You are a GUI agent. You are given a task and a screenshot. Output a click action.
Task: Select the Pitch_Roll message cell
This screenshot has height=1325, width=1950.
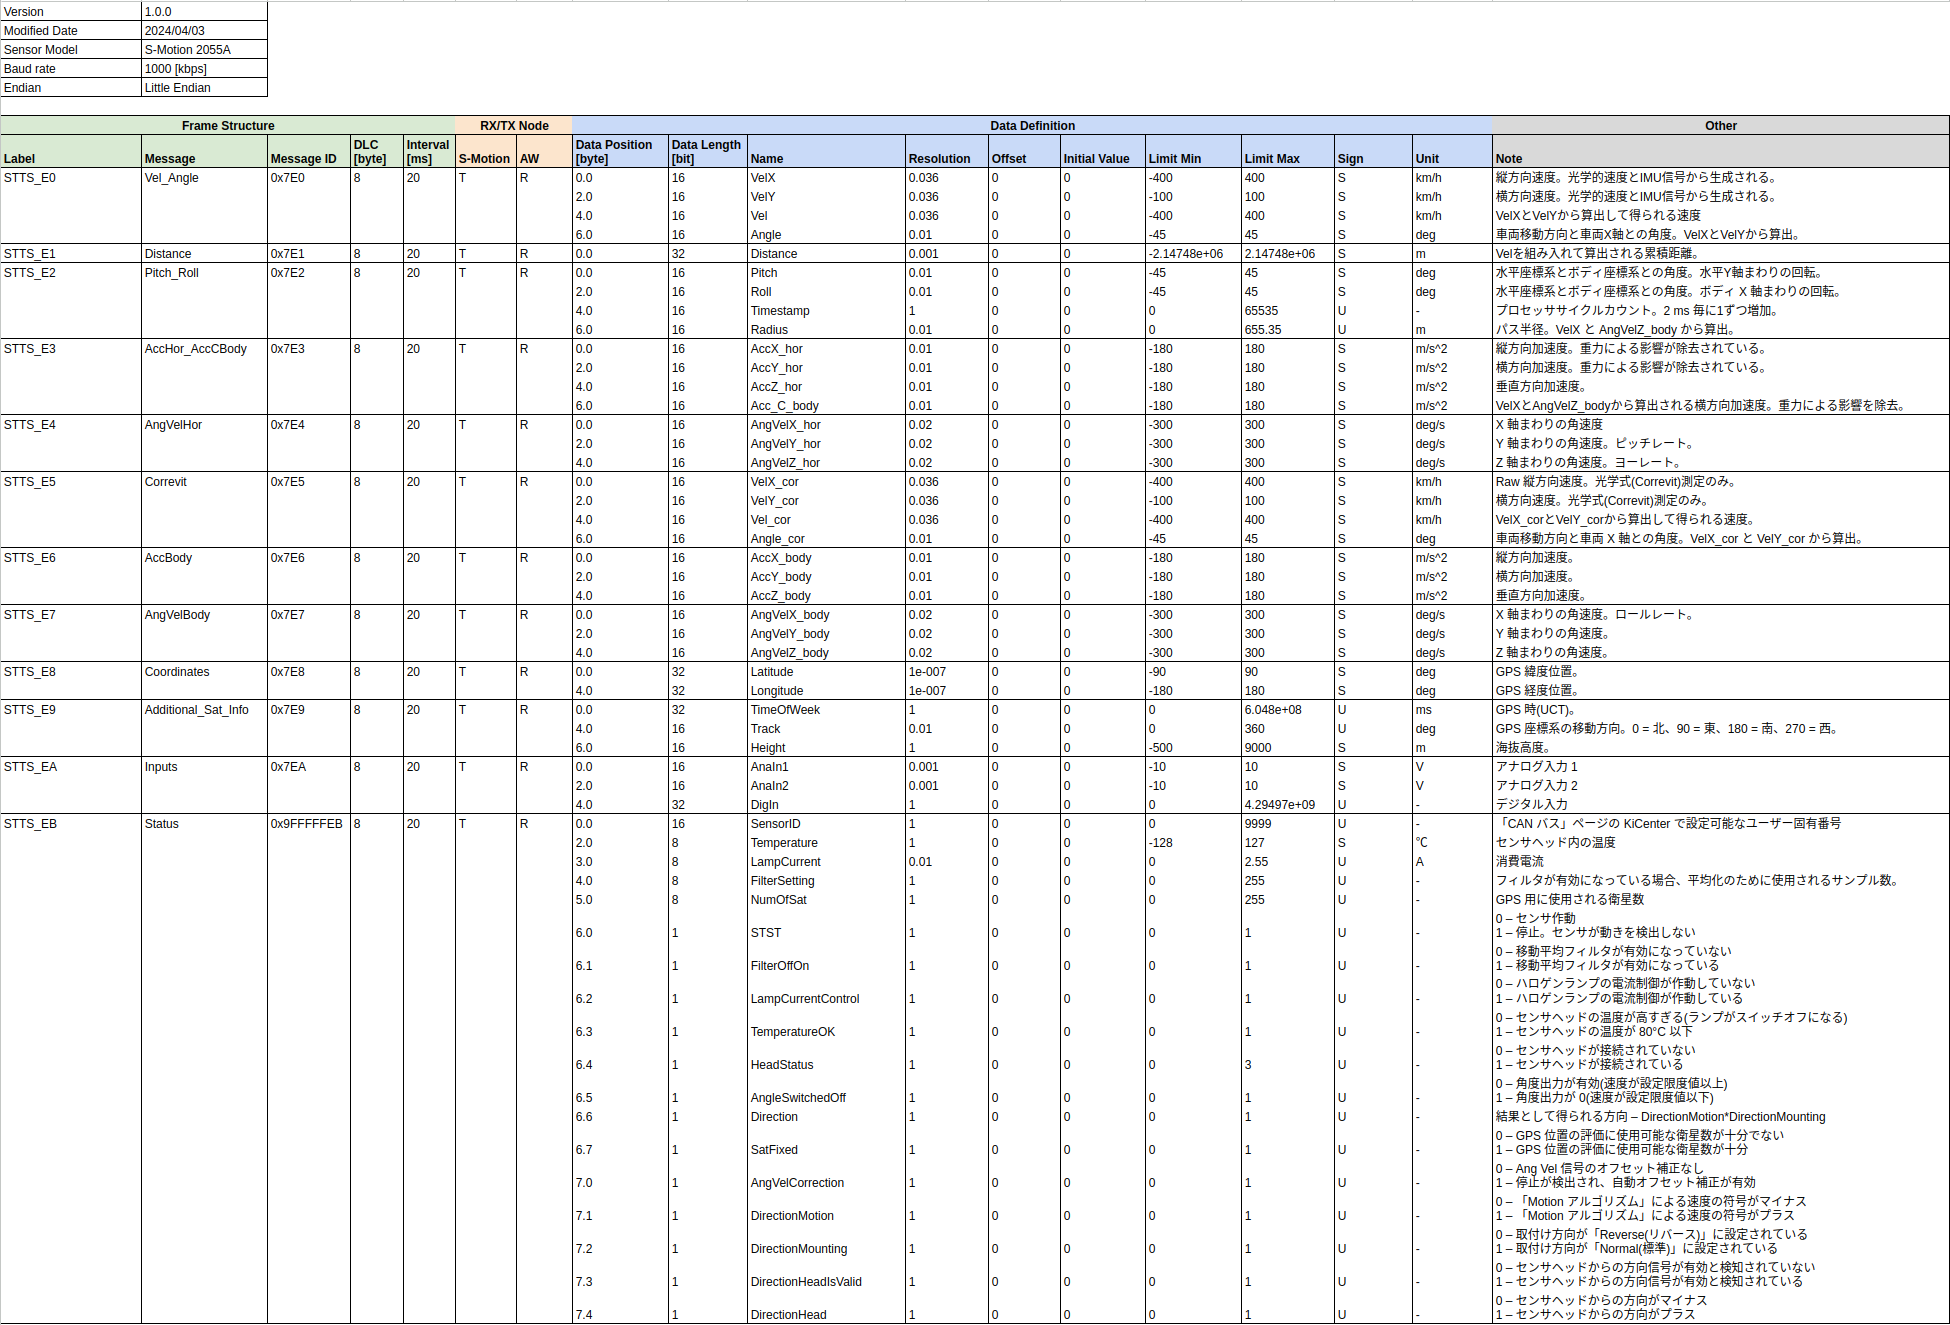coord(204,273)
